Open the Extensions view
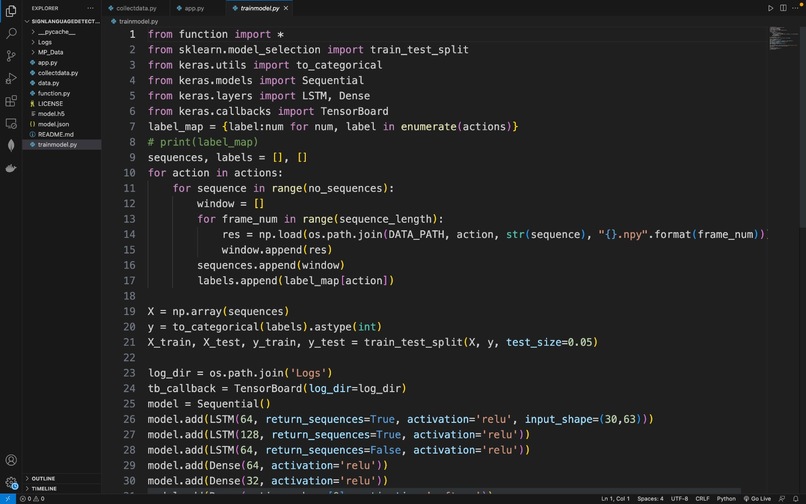 pos(11,101)
